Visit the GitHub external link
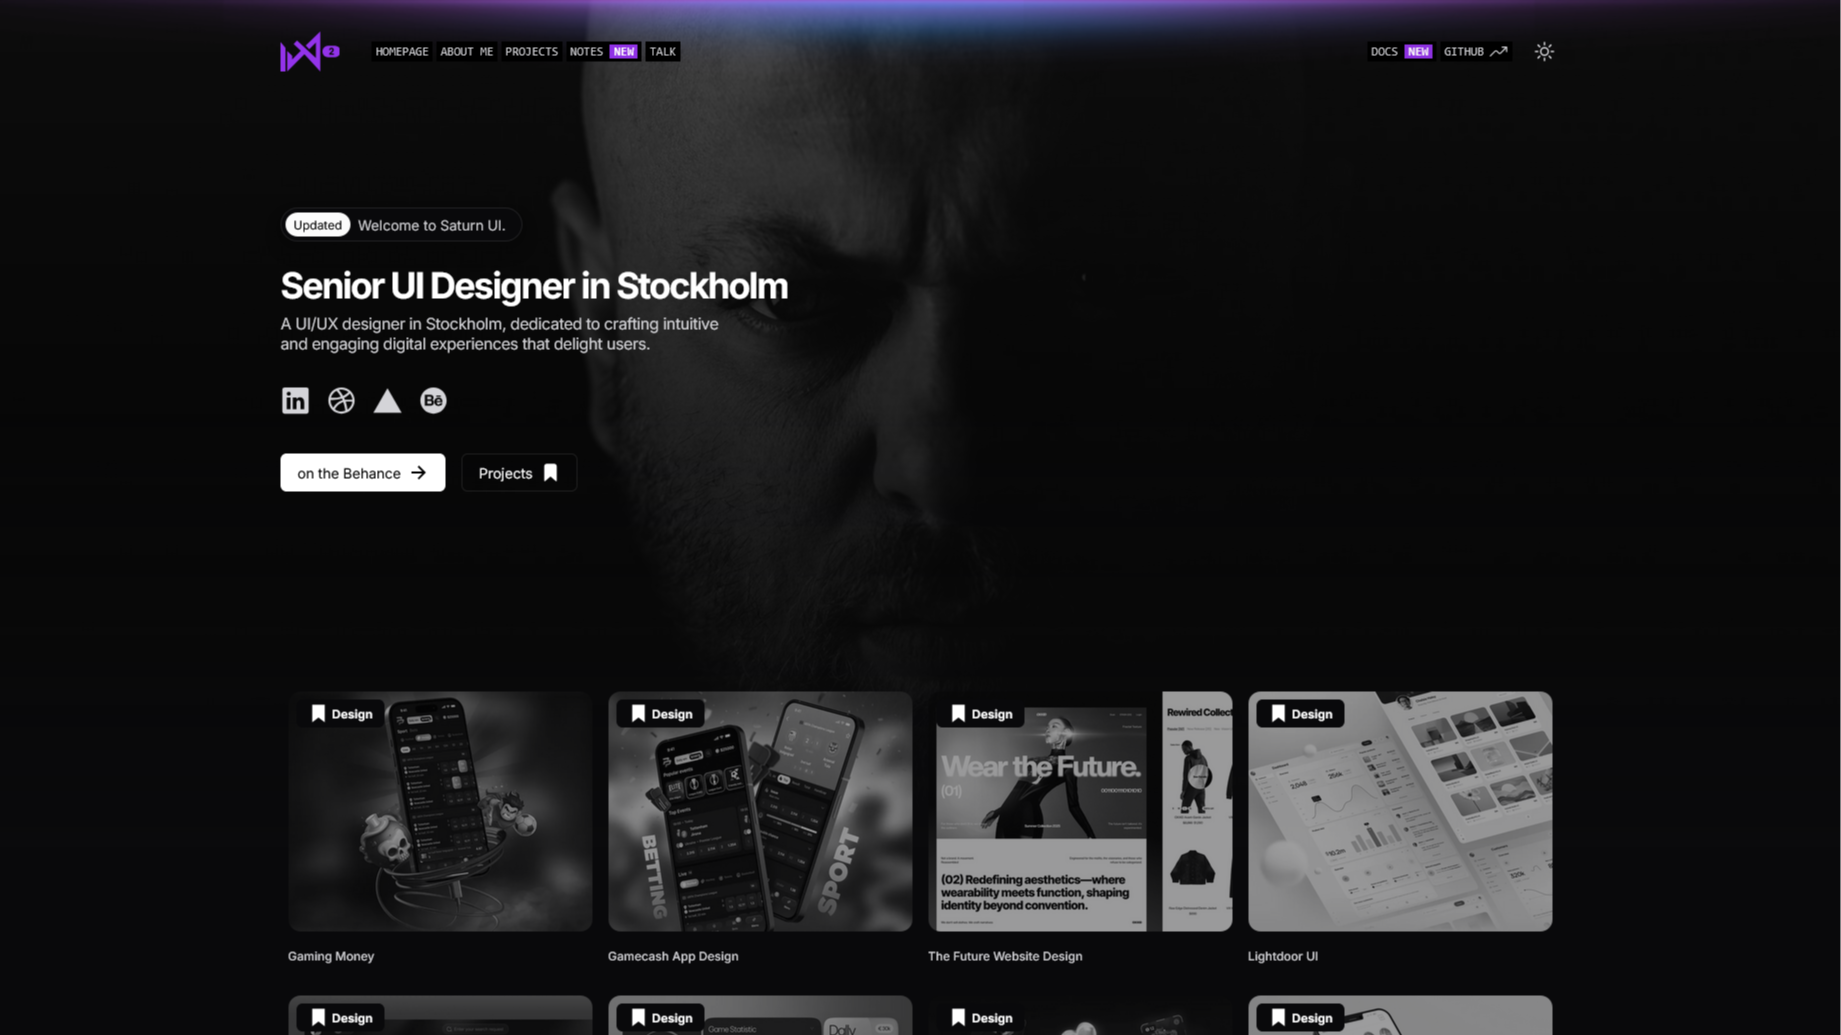 pos(1474,52)
